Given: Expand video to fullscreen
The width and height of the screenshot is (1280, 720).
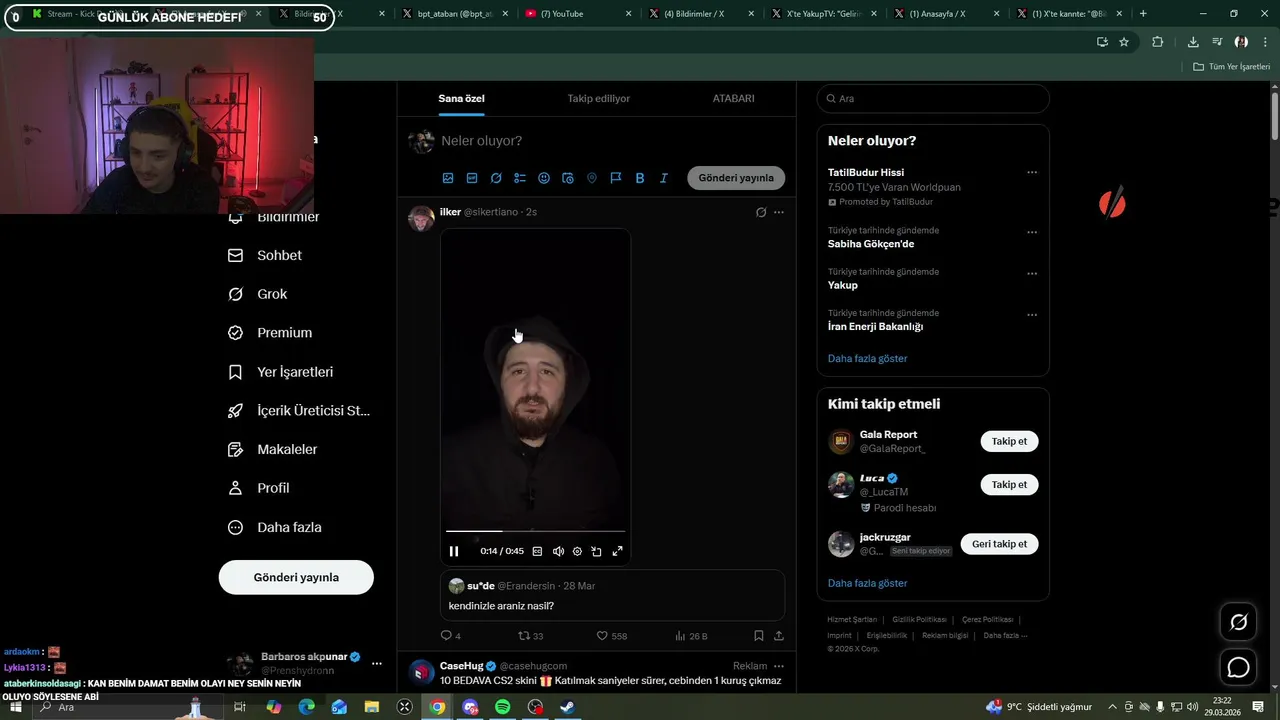Looking at the screenshot, I should [x=617, y=551].
